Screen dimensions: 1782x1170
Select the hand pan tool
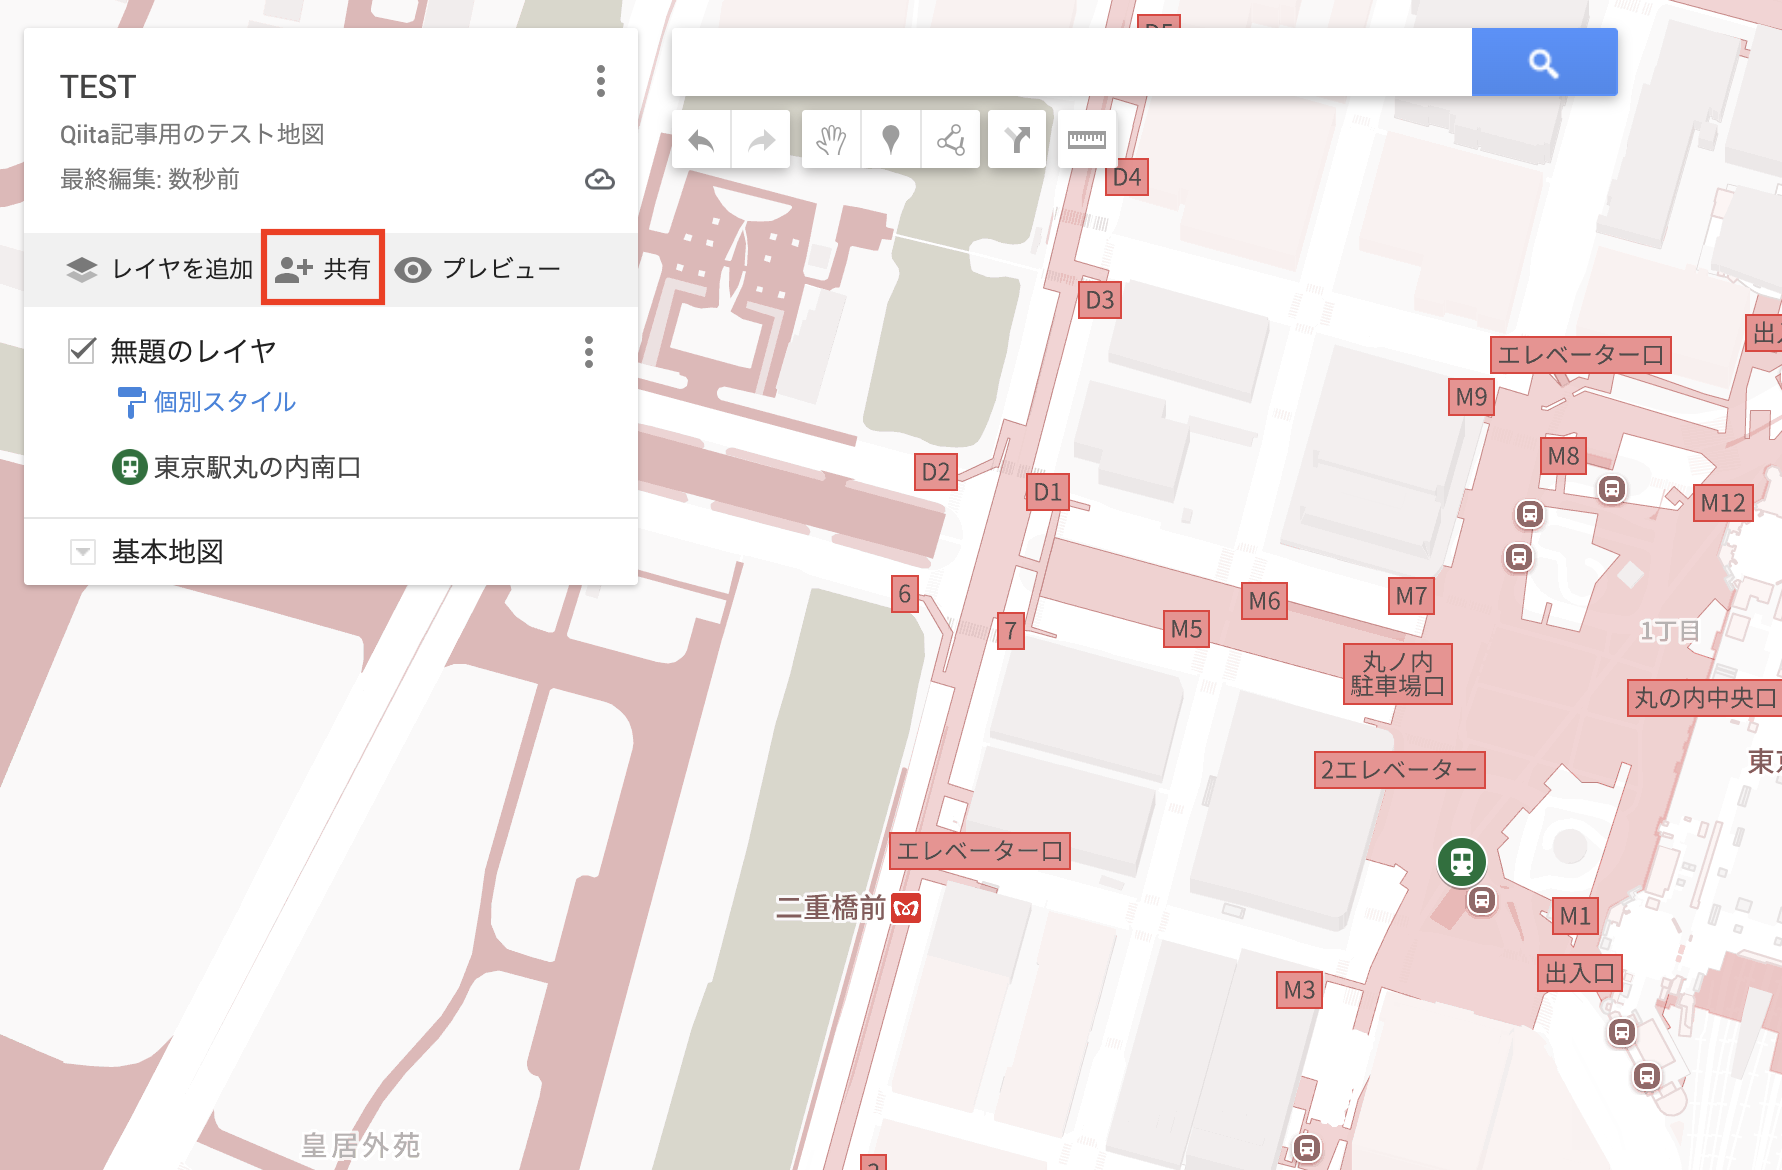tap(831, 140)
